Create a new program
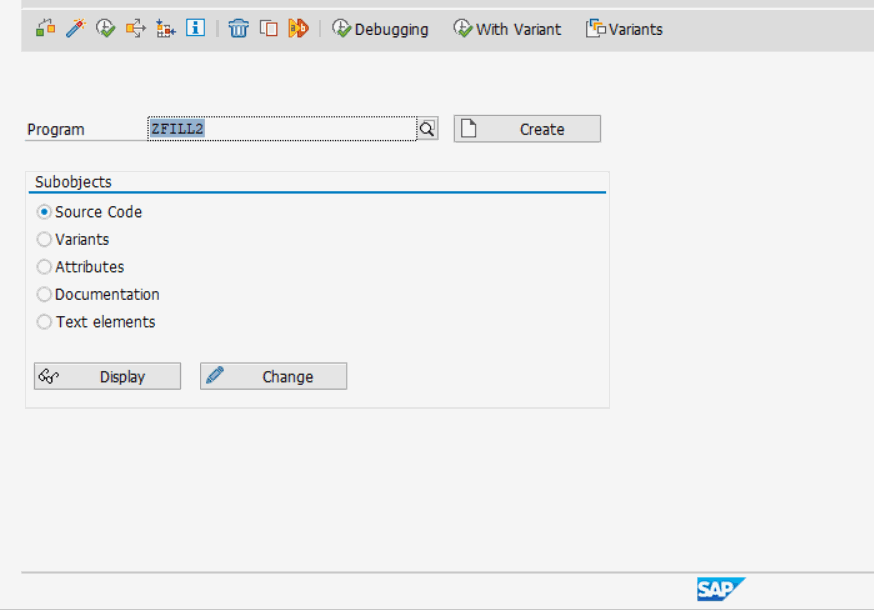The width and height of the screenshot is (874, 610). click(x=526, y=128)
